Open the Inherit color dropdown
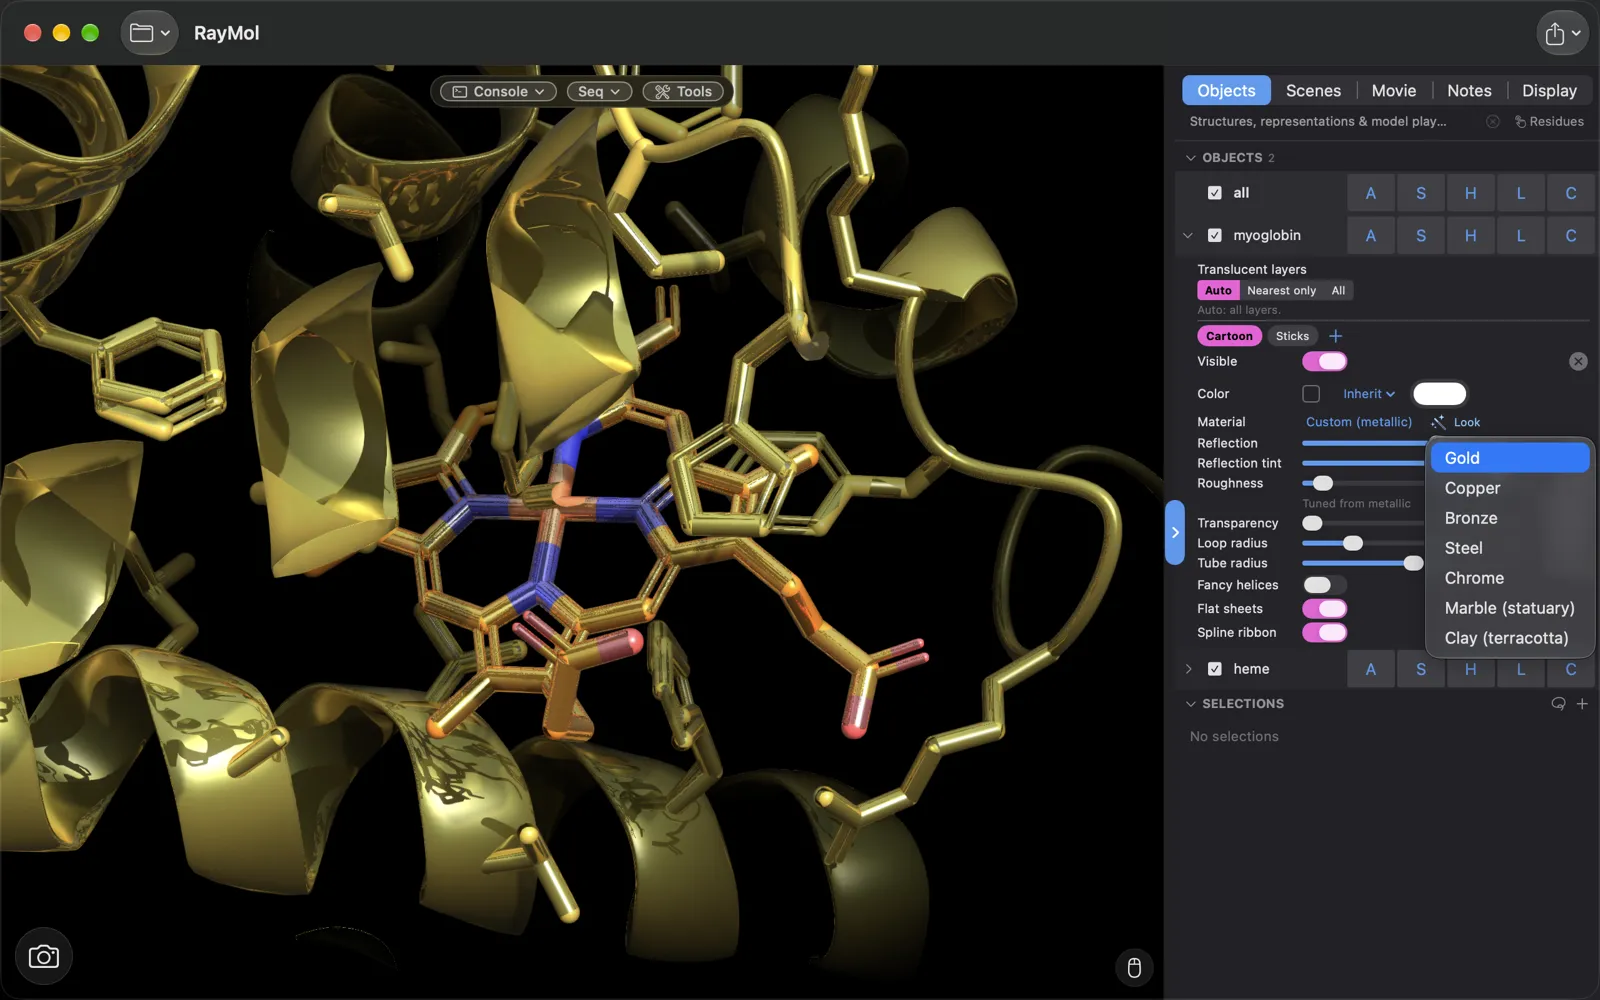This screenshot has height=1000, width=1600. [1369, 394]
